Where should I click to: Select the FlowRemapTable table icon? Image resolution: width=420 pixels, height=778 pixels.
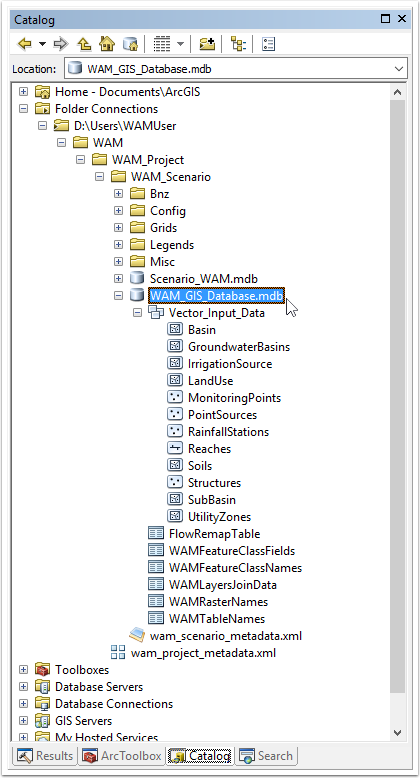click(x=156, y=533)
